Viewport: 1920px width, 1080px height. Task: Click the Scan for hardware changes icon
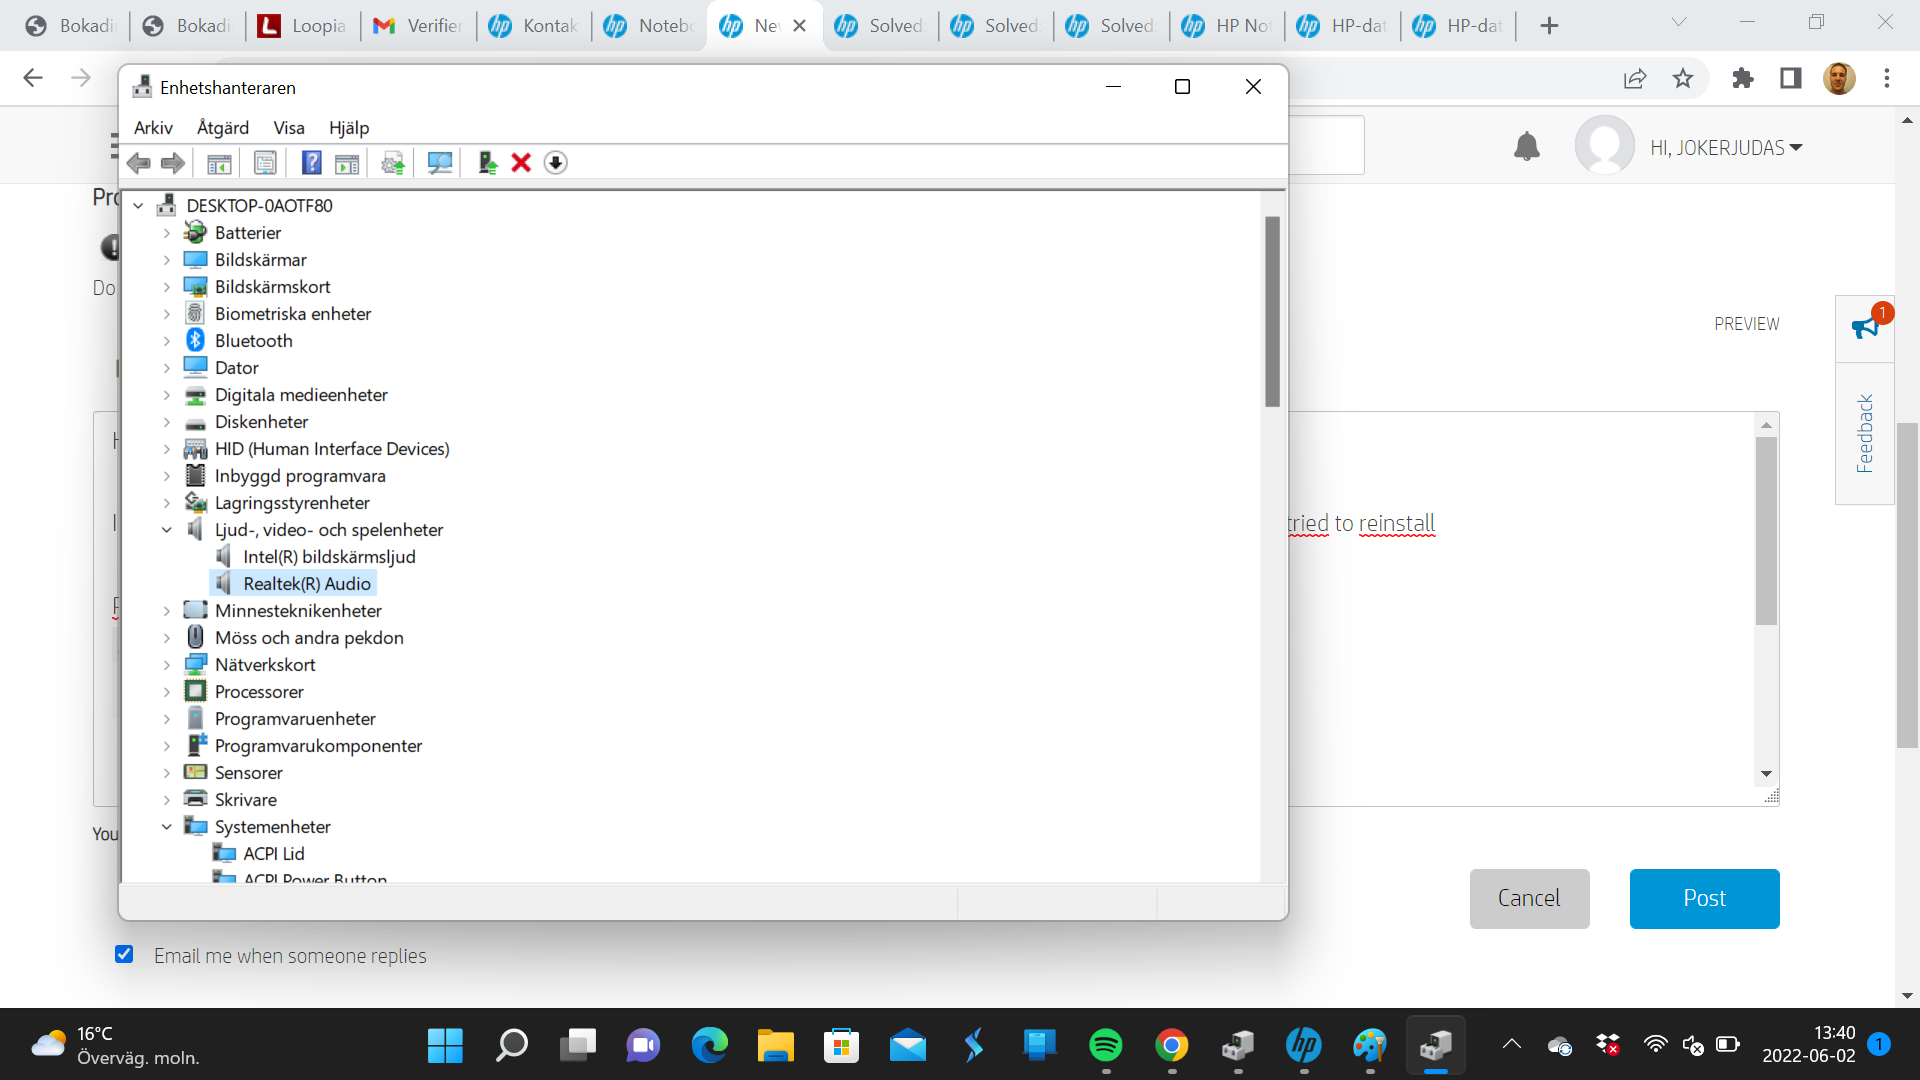440,162
